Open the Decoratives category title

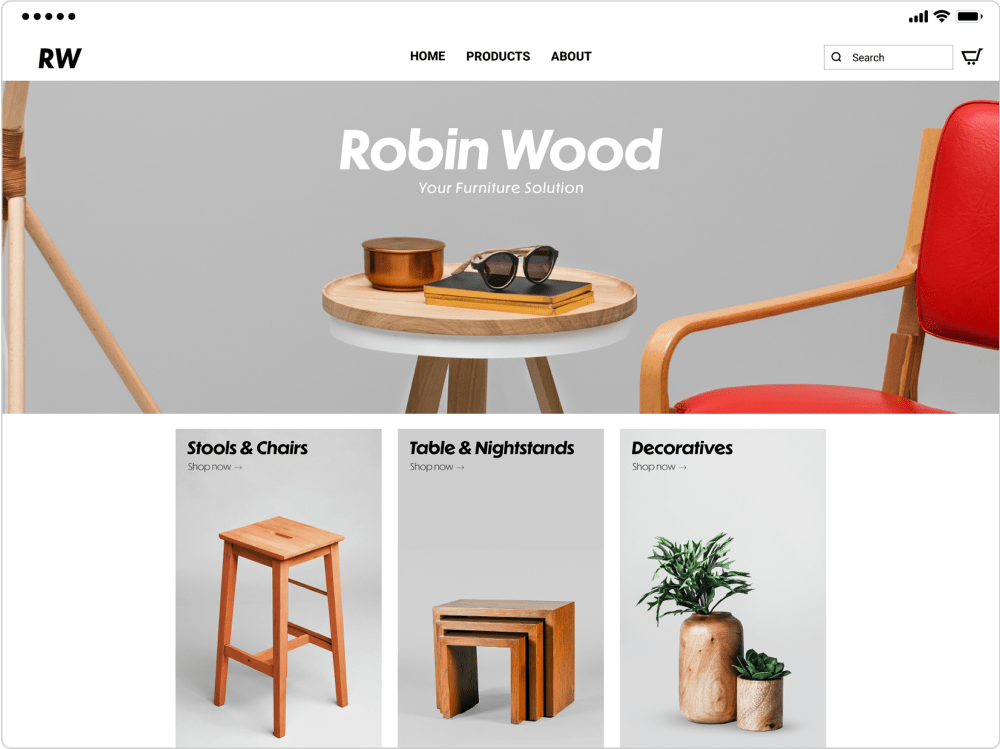(682, 448)
